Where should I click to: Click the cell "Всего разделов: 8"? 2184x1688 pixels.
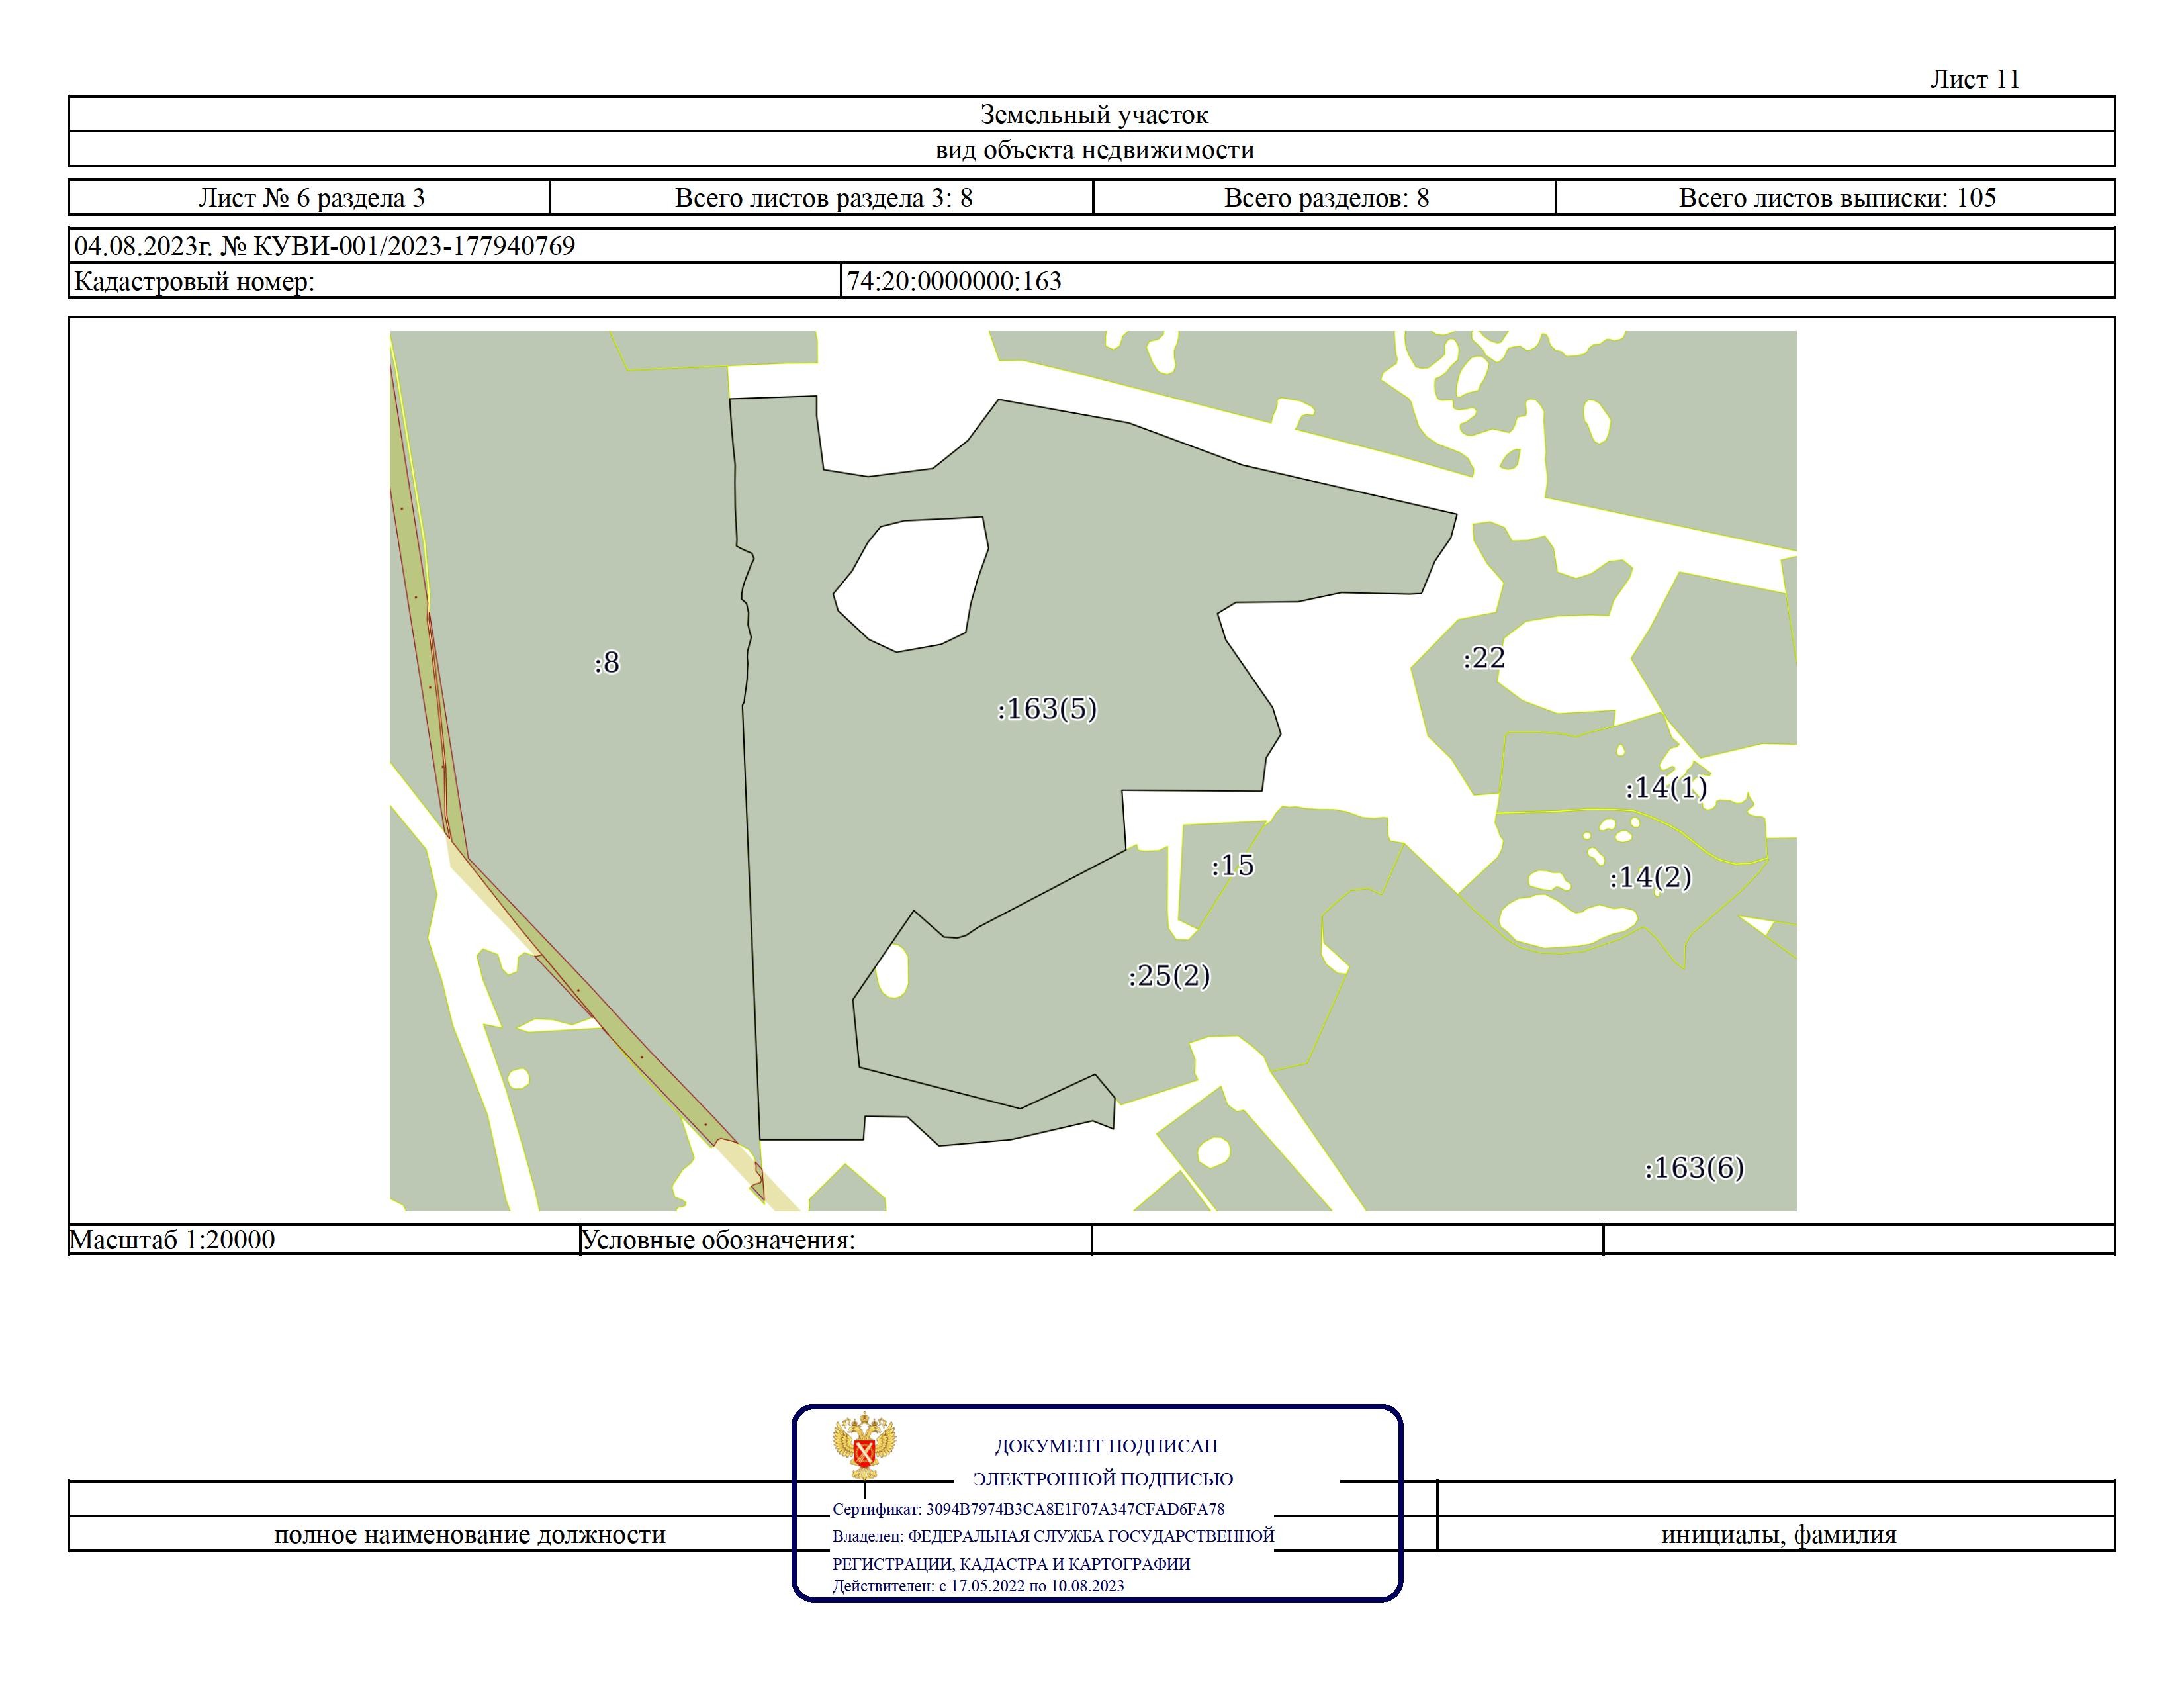(1325, 197)
